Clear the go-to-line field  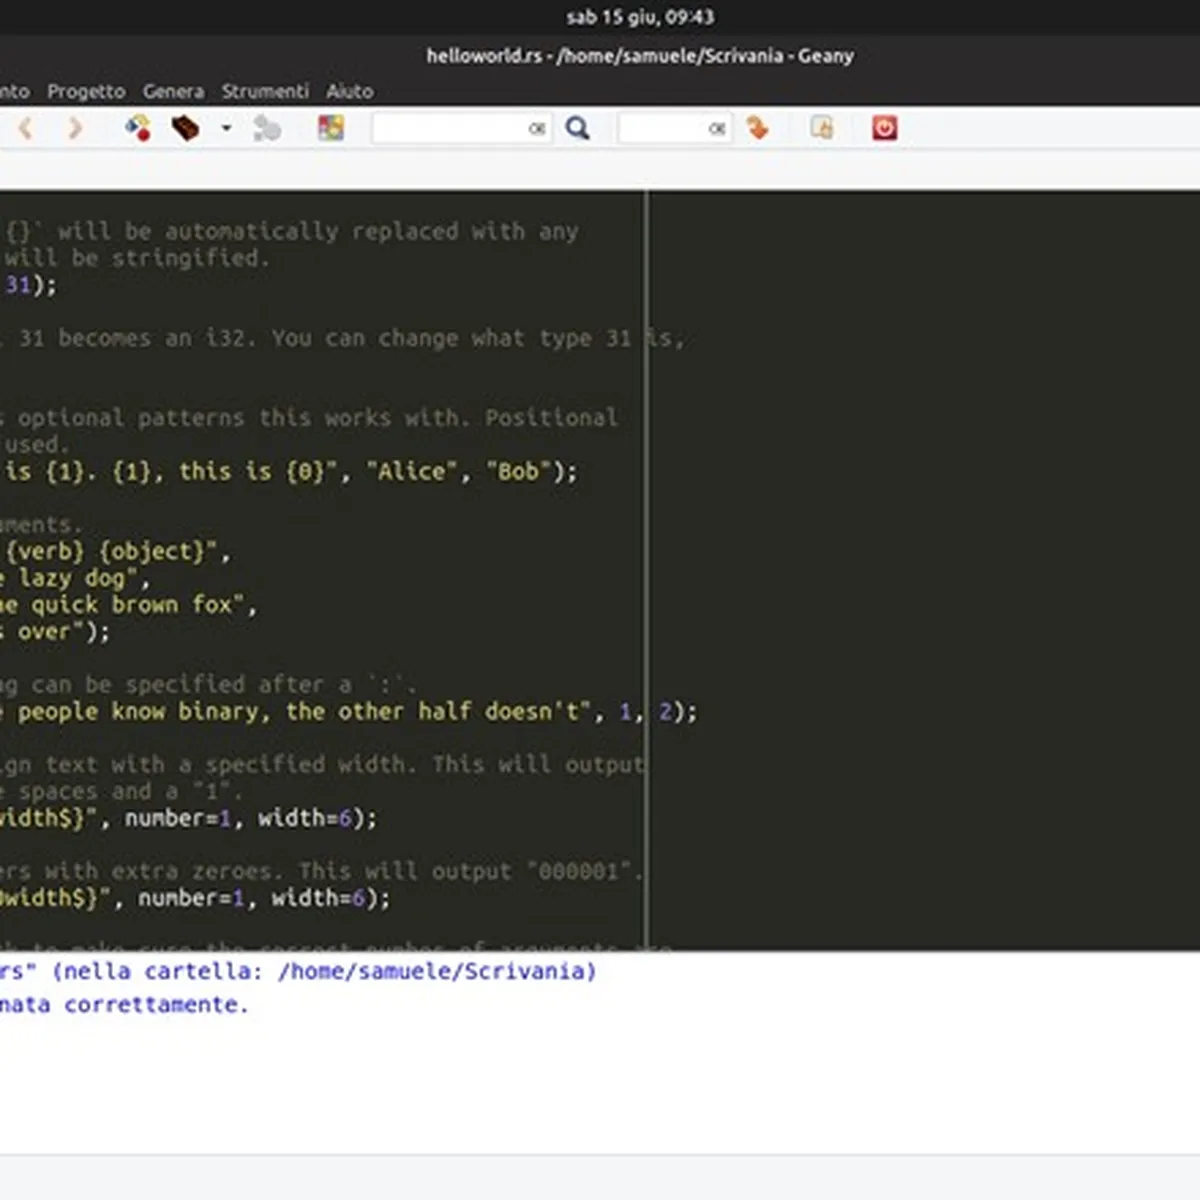[717, 128]
